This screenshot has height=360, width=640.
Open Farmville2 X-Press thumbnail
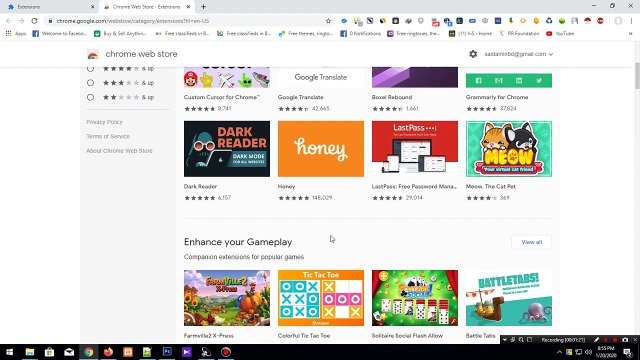coord(227,298)
